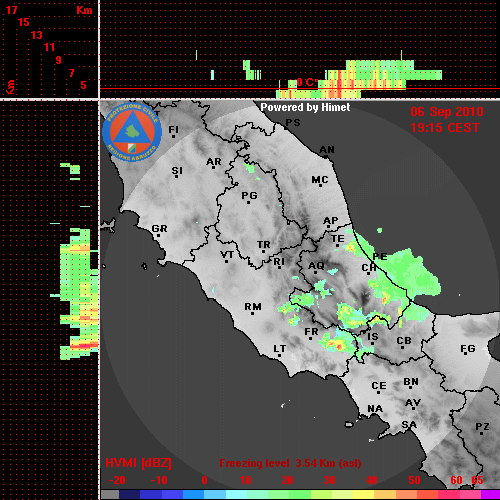Click the 'Freezing level 3.54 Km (asl)' text

point(290,463)
